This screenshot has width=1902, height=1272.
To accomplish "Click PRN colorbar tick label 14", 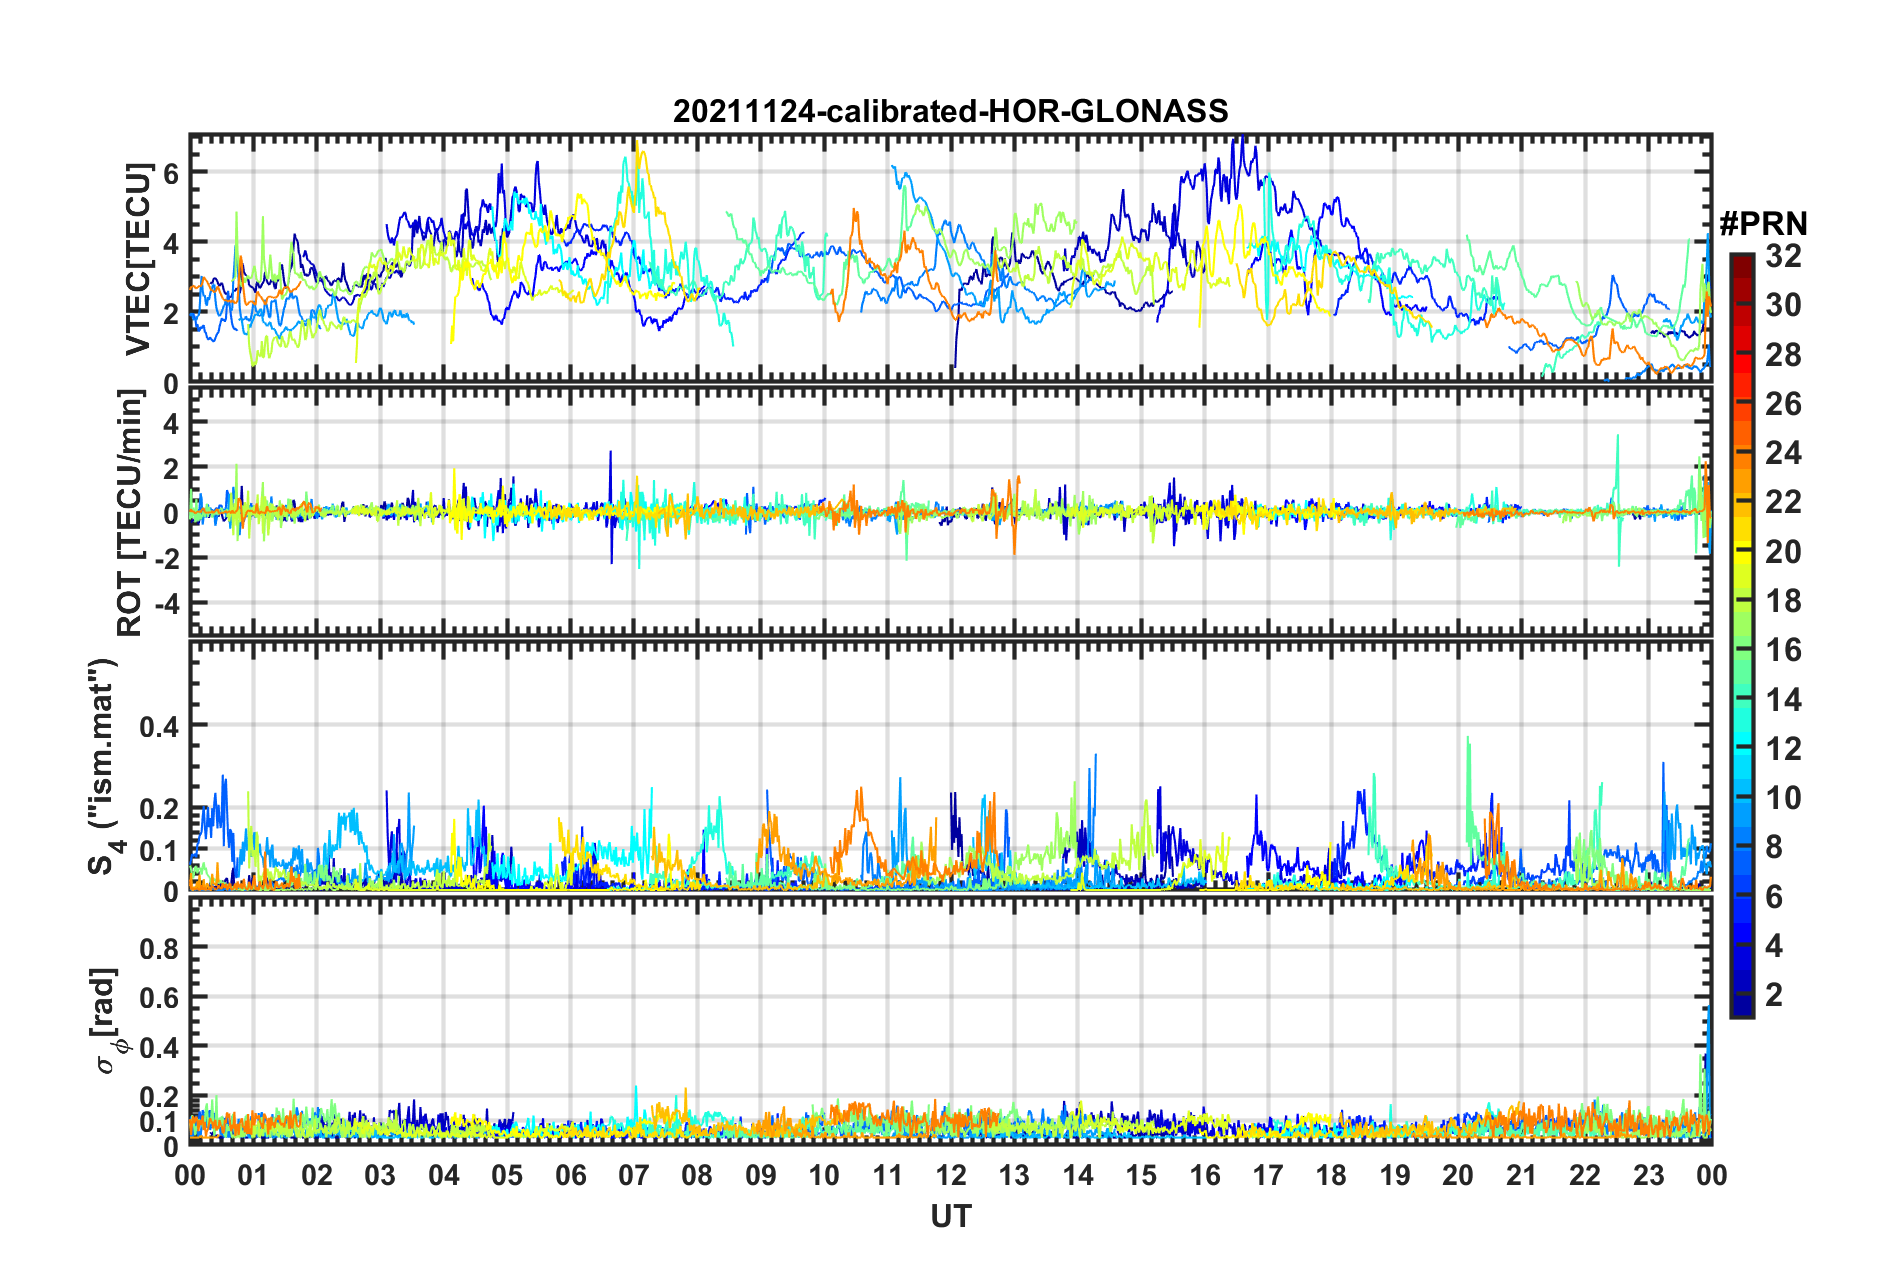I will click(1783, 700).
